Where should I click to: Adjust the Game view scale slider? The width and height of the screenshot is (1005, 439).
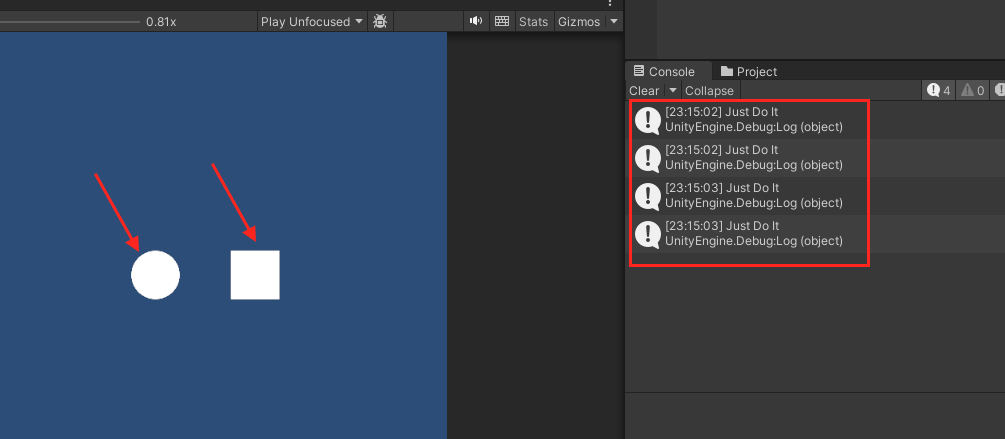(70, 22)
